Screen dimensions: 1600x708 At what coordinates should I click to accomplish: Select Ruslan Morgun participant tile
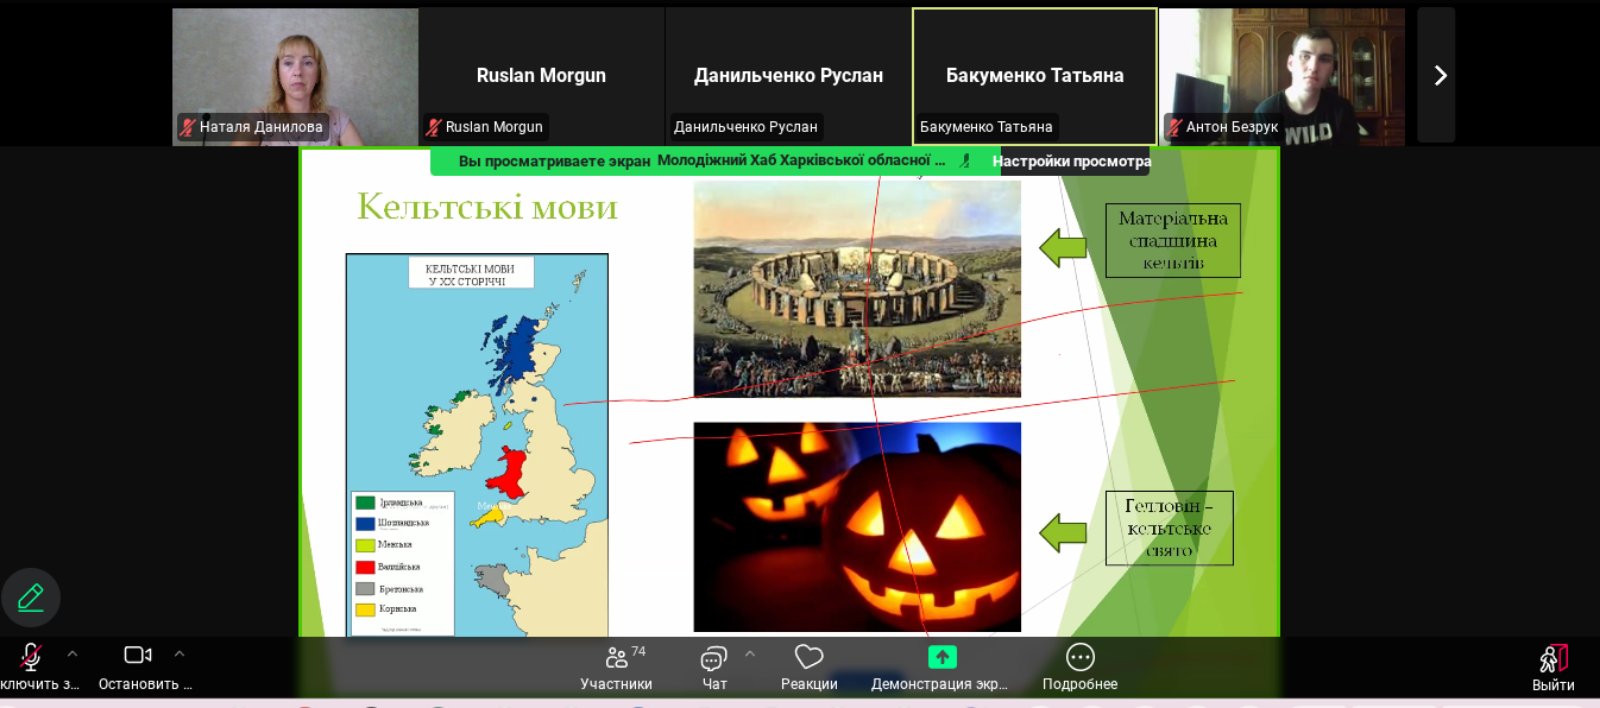541,76
